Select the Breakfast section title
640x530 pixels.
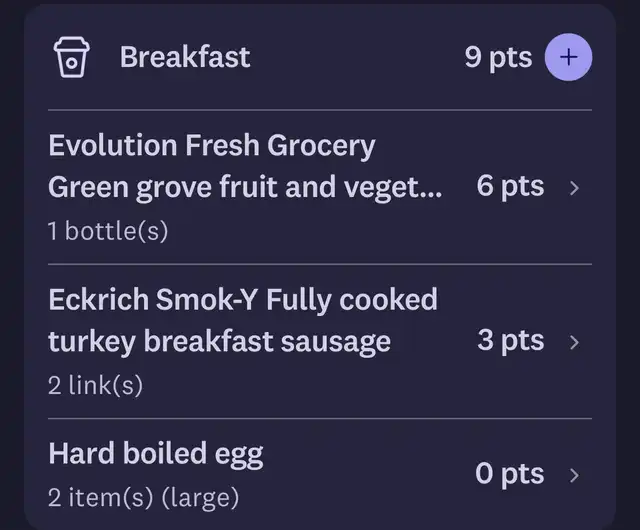185,57
